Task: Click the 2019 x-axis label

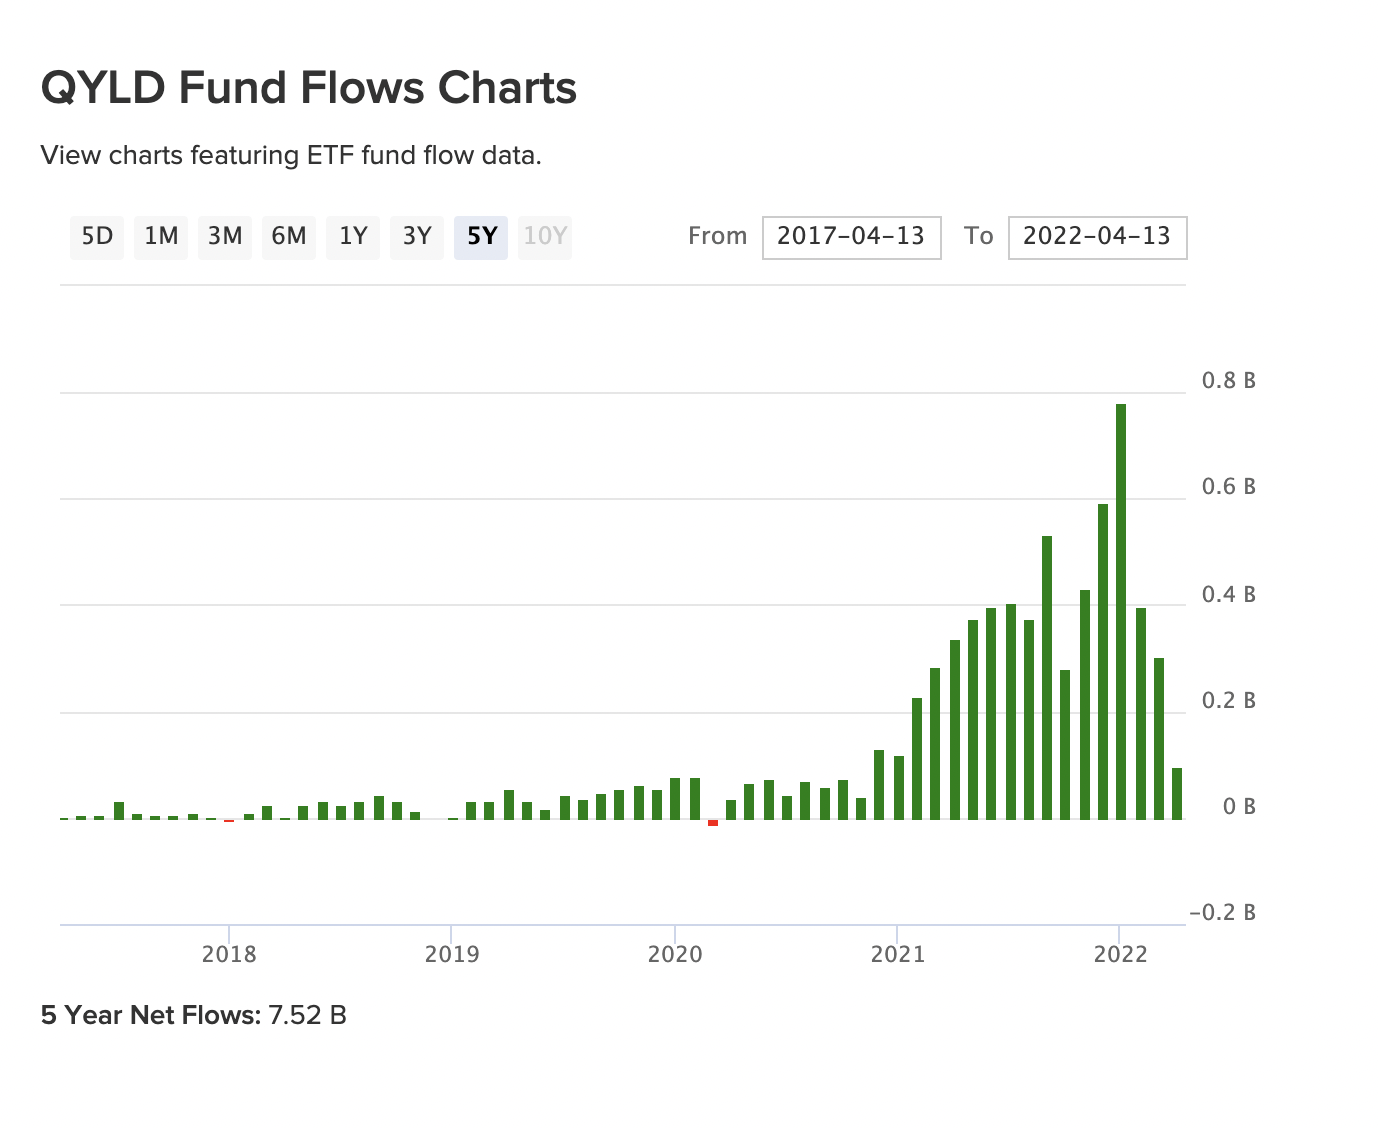Action: [452, 954]
